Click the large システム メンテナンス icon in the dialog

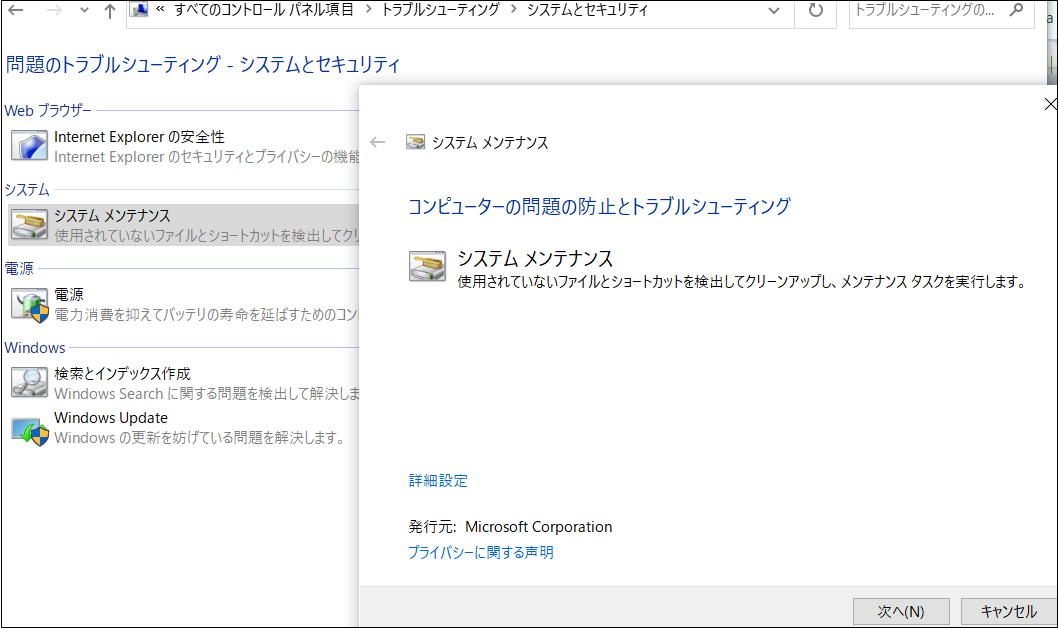(x=427, y=265)
